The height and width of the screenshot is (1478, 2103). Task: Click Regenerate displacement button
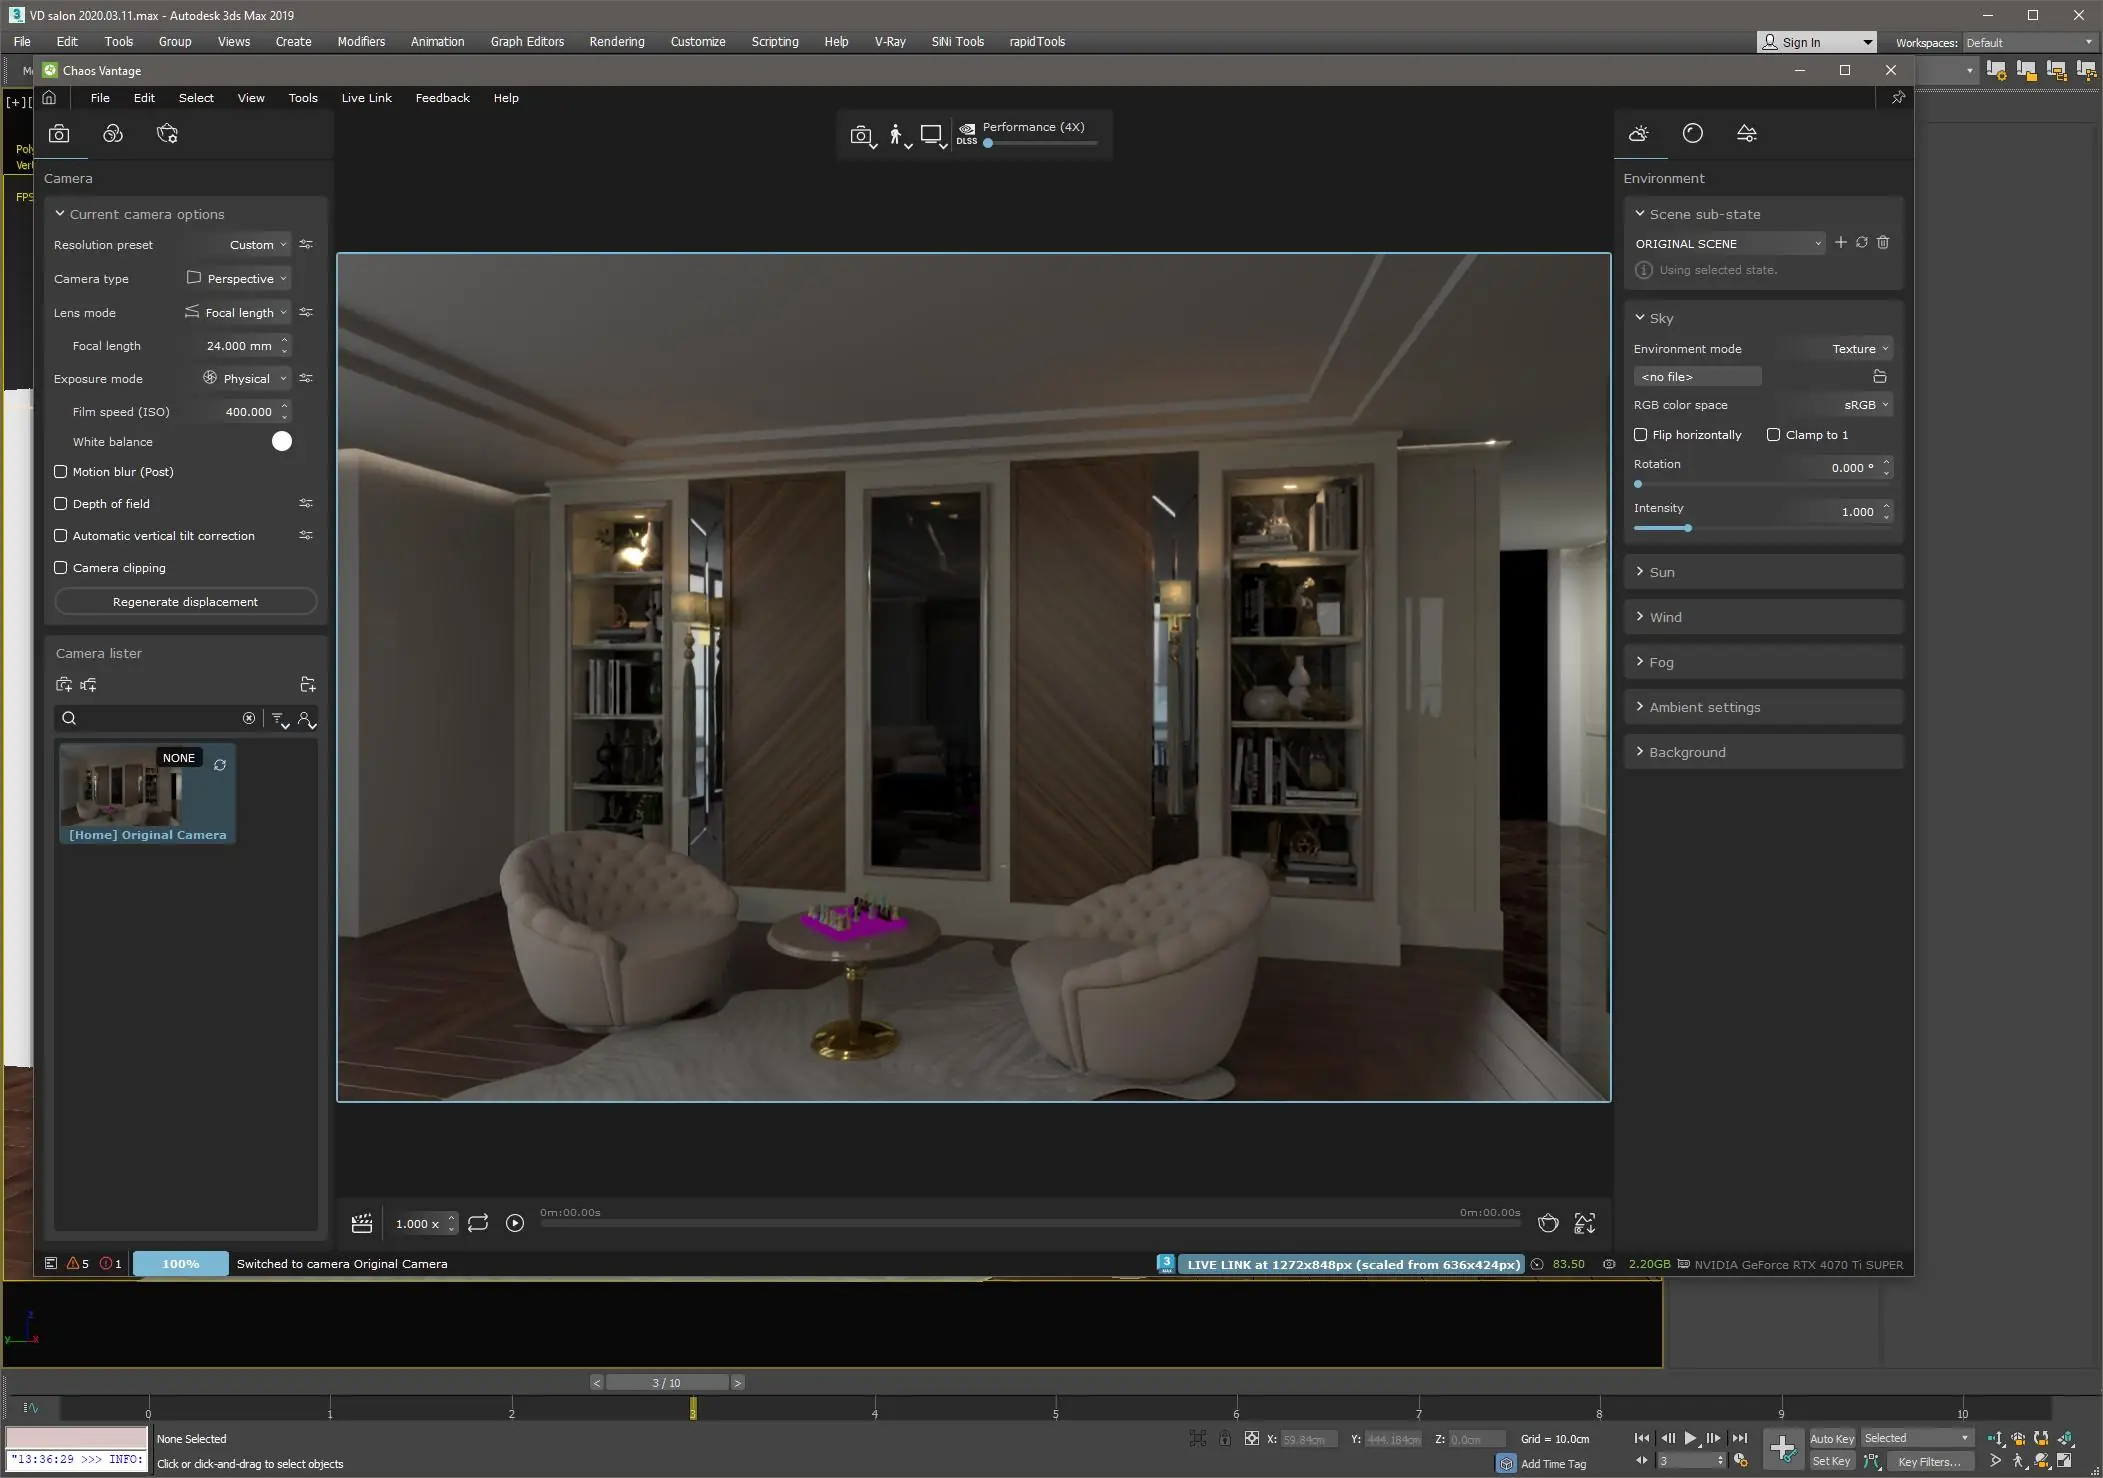pyautogui.click(x=185, y=602)
